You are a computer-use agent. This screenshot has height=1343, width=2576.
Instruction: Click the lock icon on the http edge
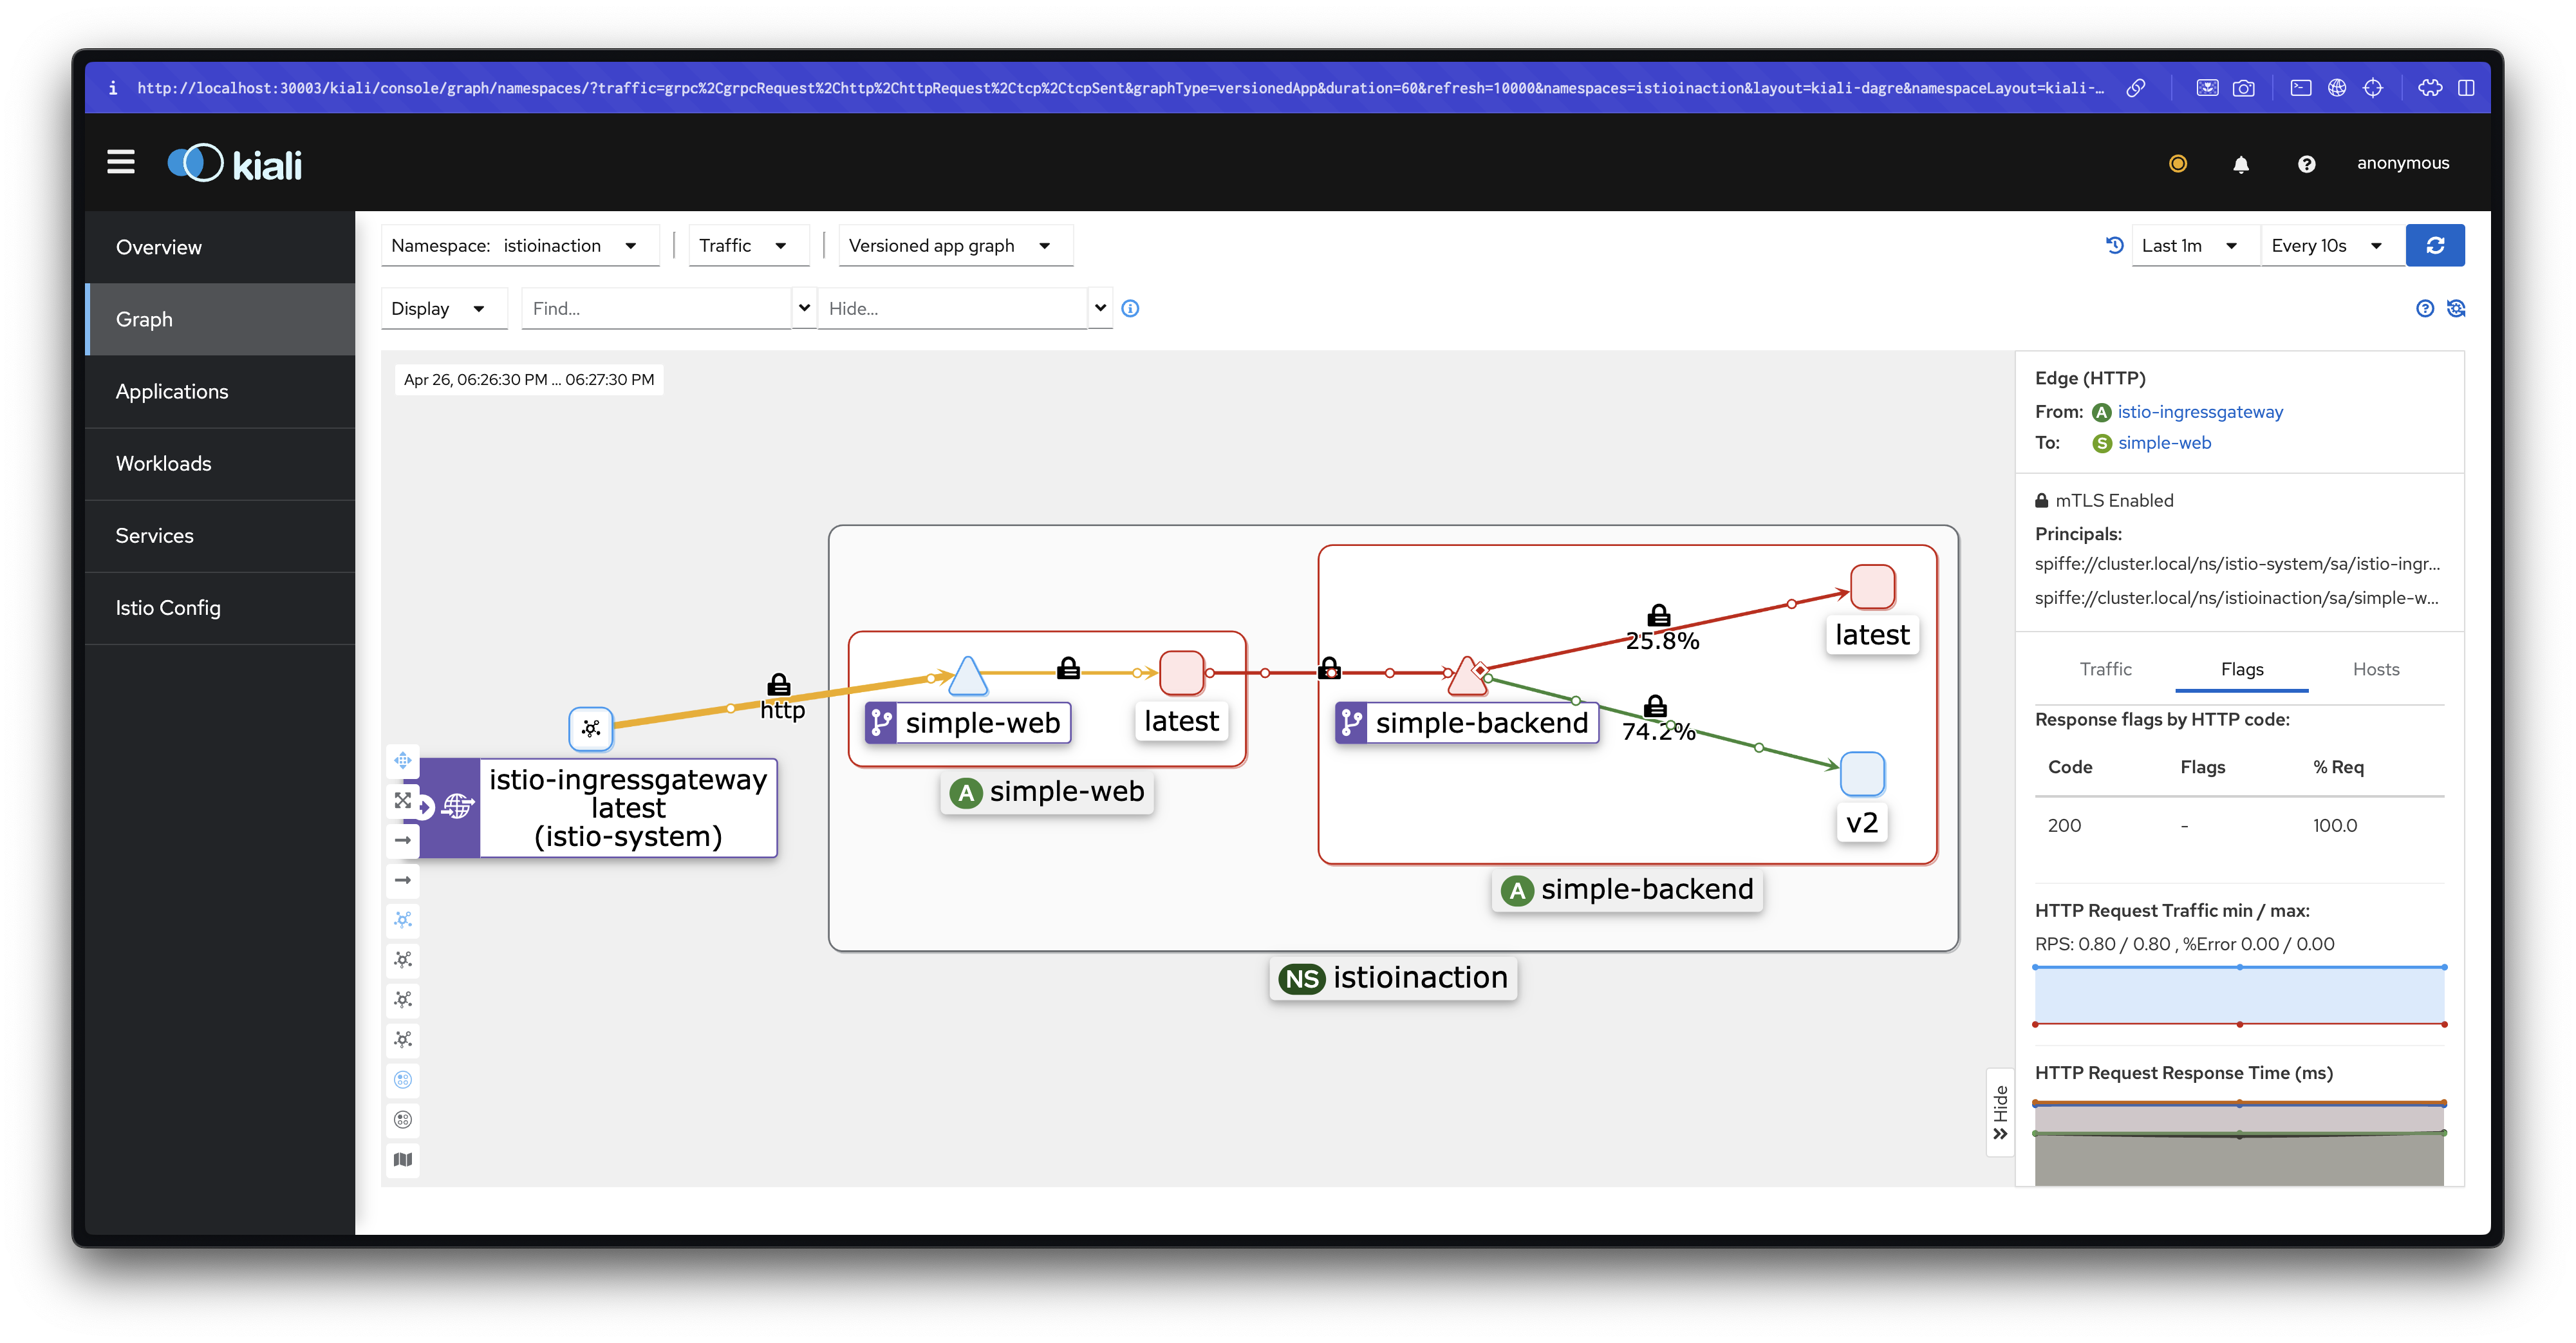point(778,684)
